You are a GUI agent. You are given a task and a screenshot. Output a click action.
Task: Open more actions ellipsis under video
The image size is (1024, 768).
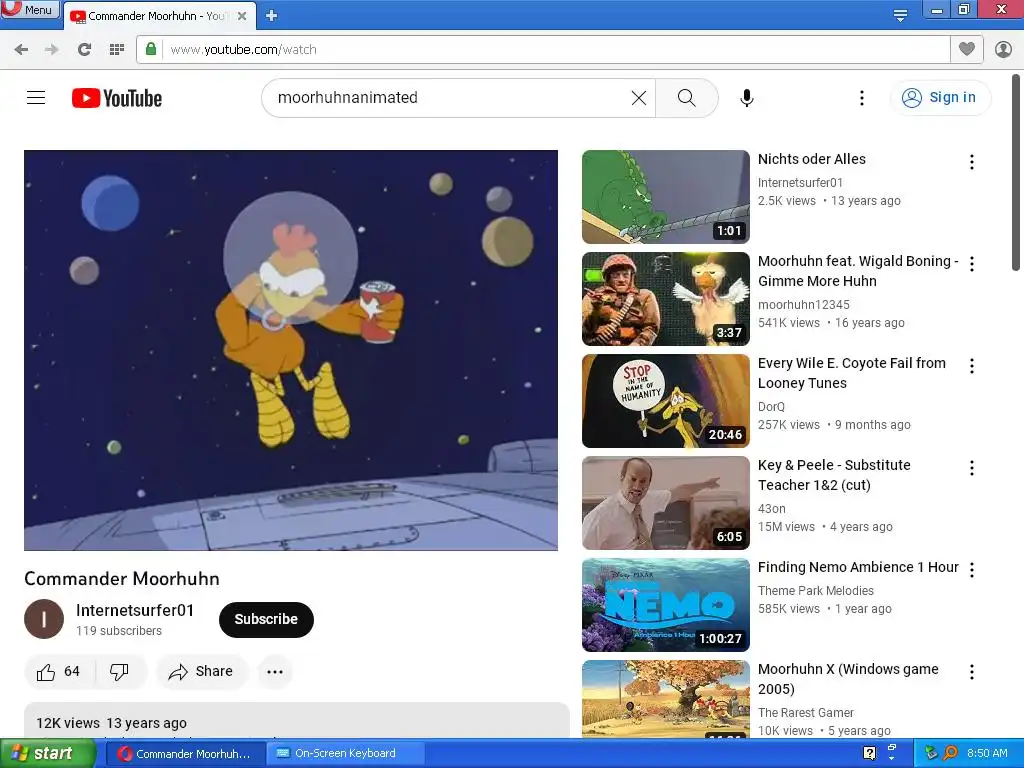[275, 671]
